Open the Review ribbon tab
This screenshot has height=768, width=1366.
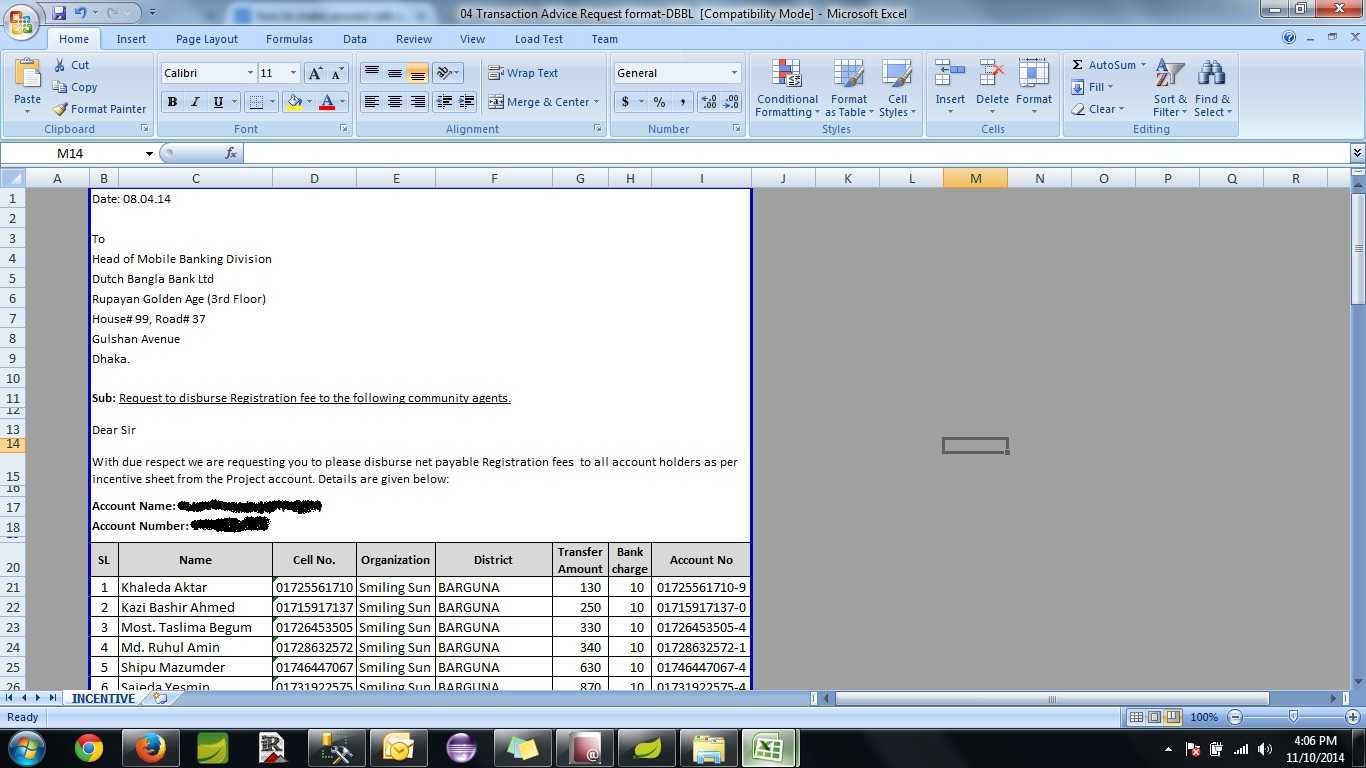pos(414,39)
